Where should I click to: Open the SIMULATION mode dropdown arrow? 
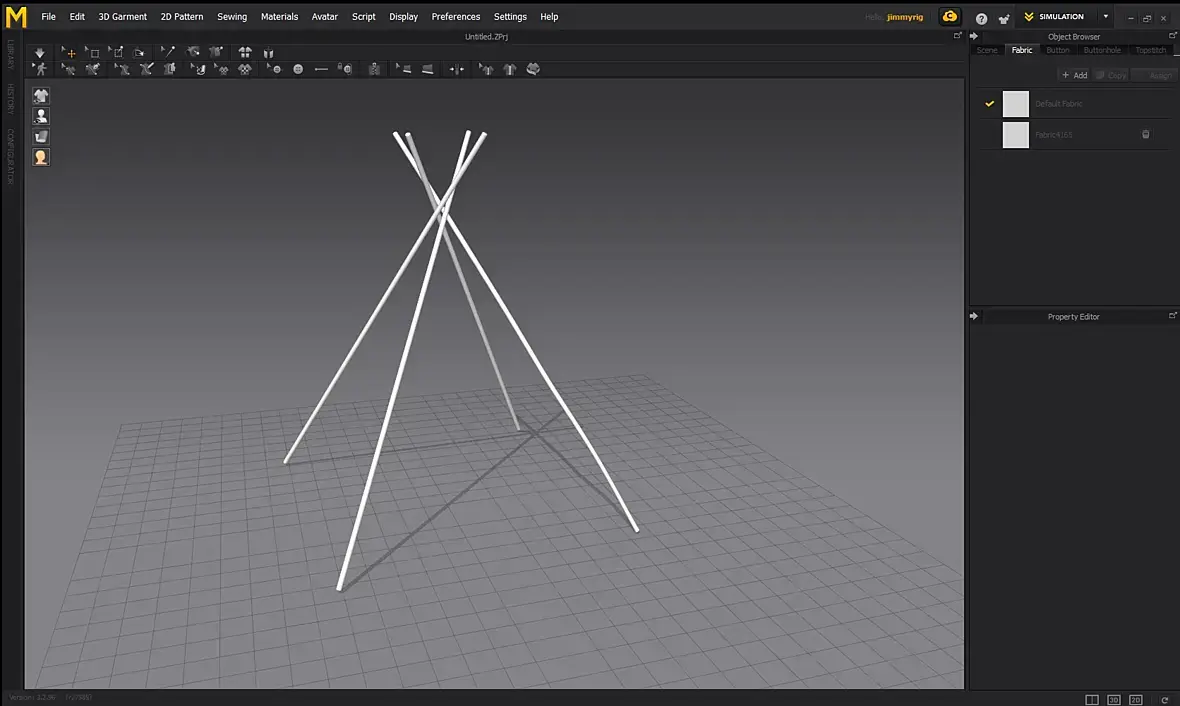(1105, 17)
